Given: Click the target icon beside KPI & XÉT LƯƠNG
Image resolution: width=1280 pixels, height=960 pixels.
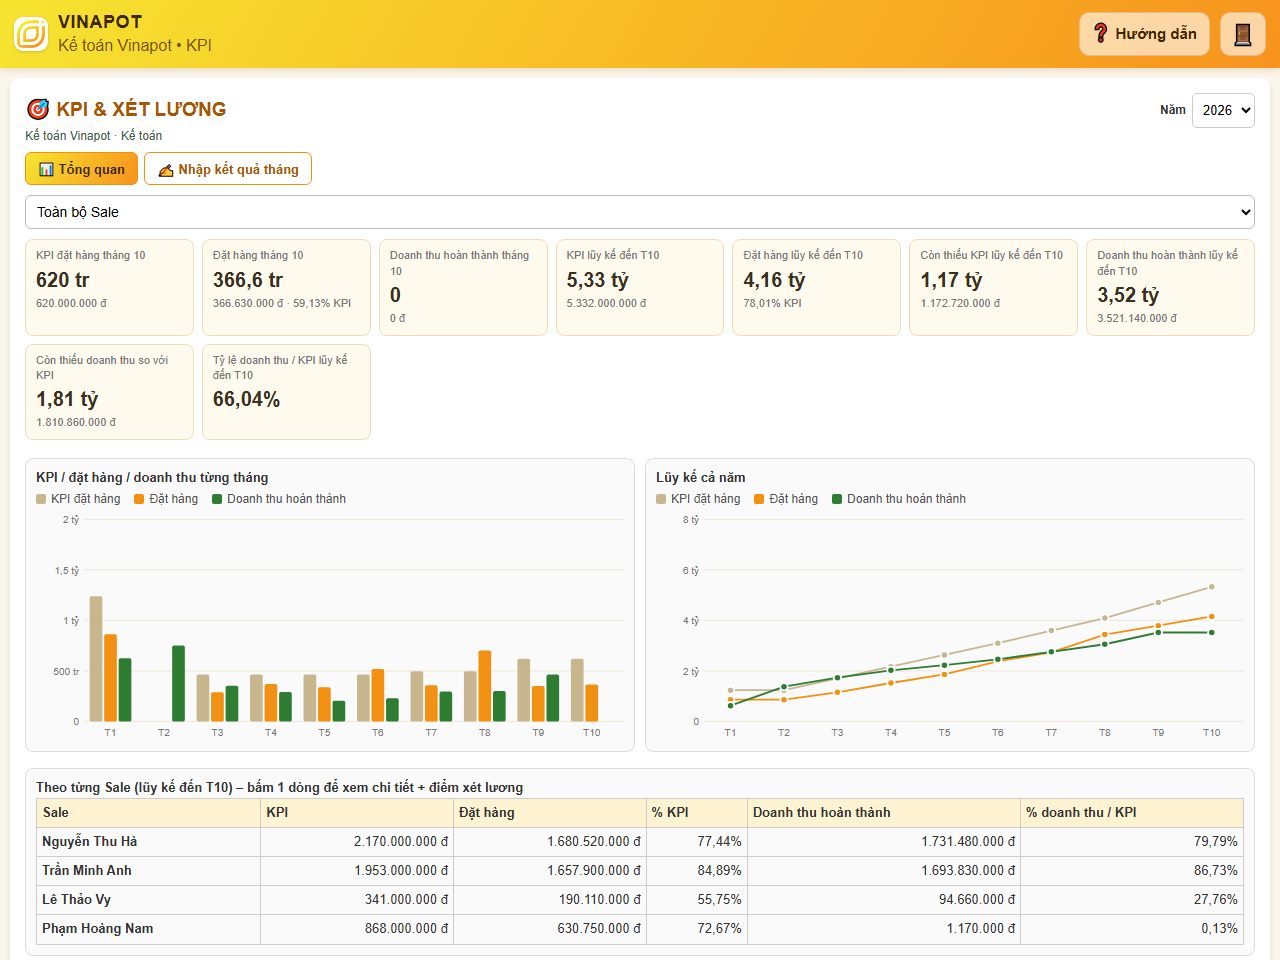Looking at the screenshot, I should click(38, 109).
